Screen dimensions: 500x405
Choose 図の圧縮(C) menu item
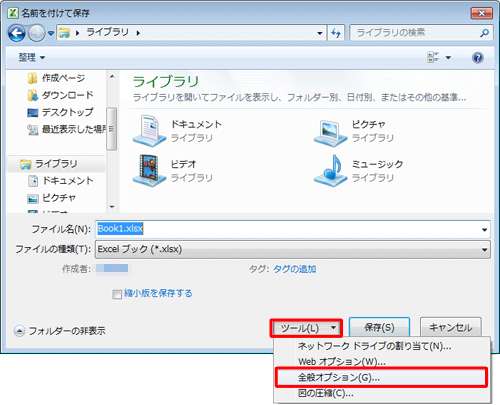pyautogui.click(x=382, y=393)
